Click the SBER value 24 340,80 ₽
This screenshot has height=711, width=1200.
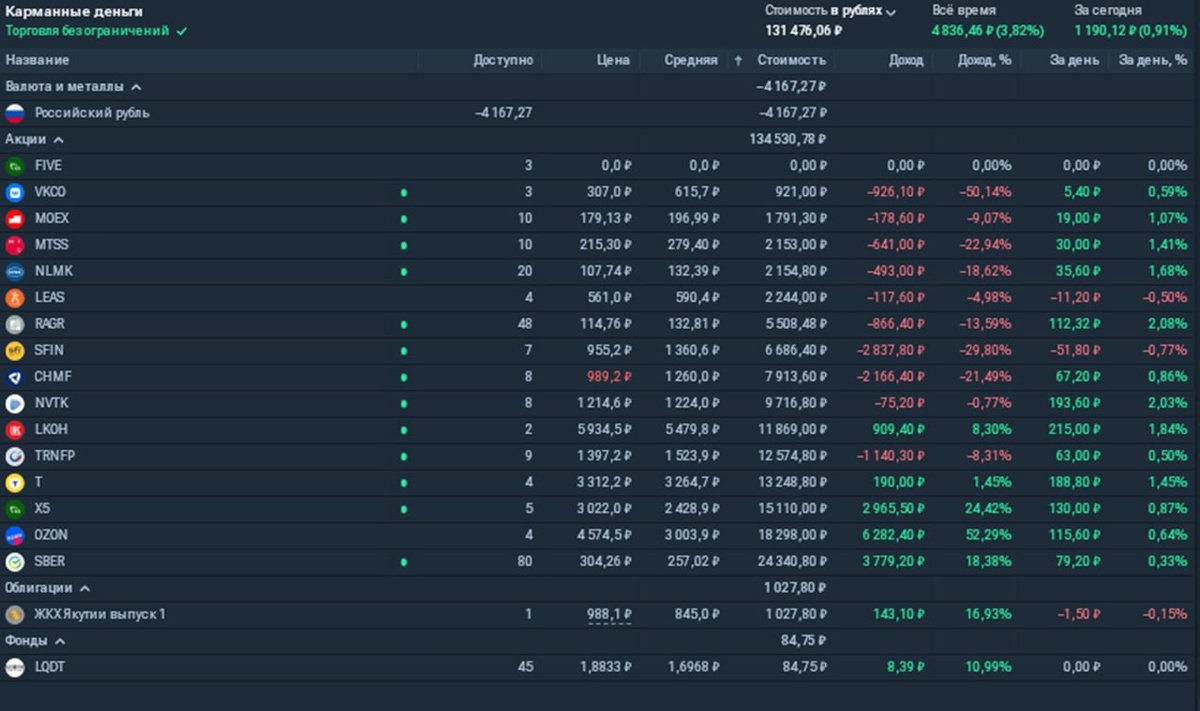[x=796, y=562]
